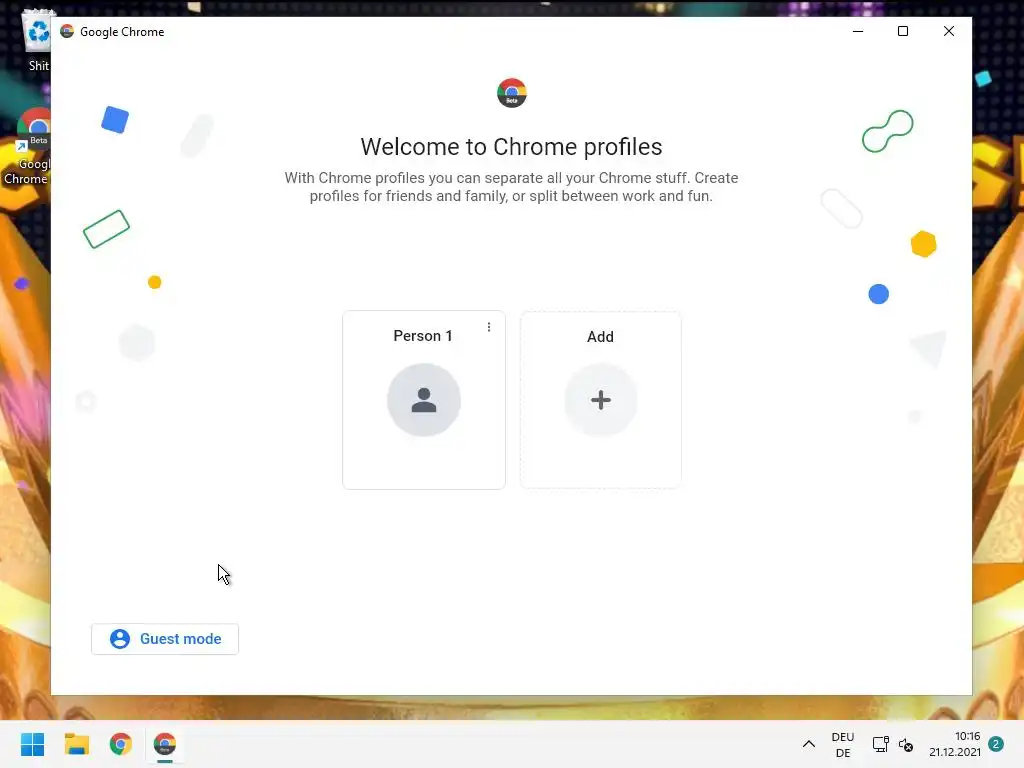Minimize the Google Chrome window
Image resolution: width=1024 pixels, height=768 pixels.
point(858,31)
